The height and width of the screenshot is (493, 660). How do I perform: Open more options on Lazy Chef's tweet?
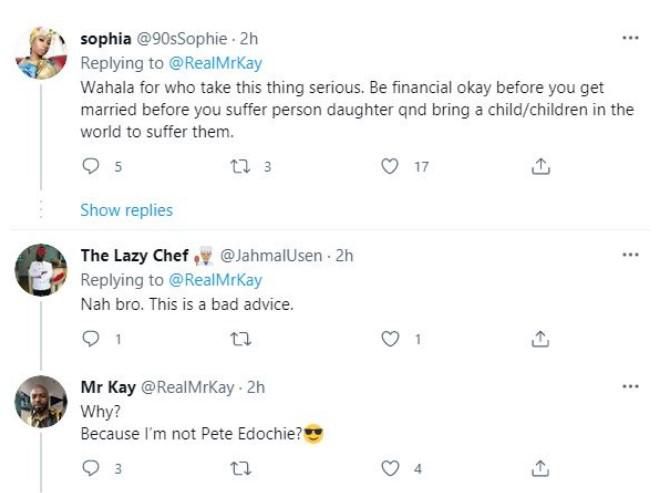(x=630, y=255)
